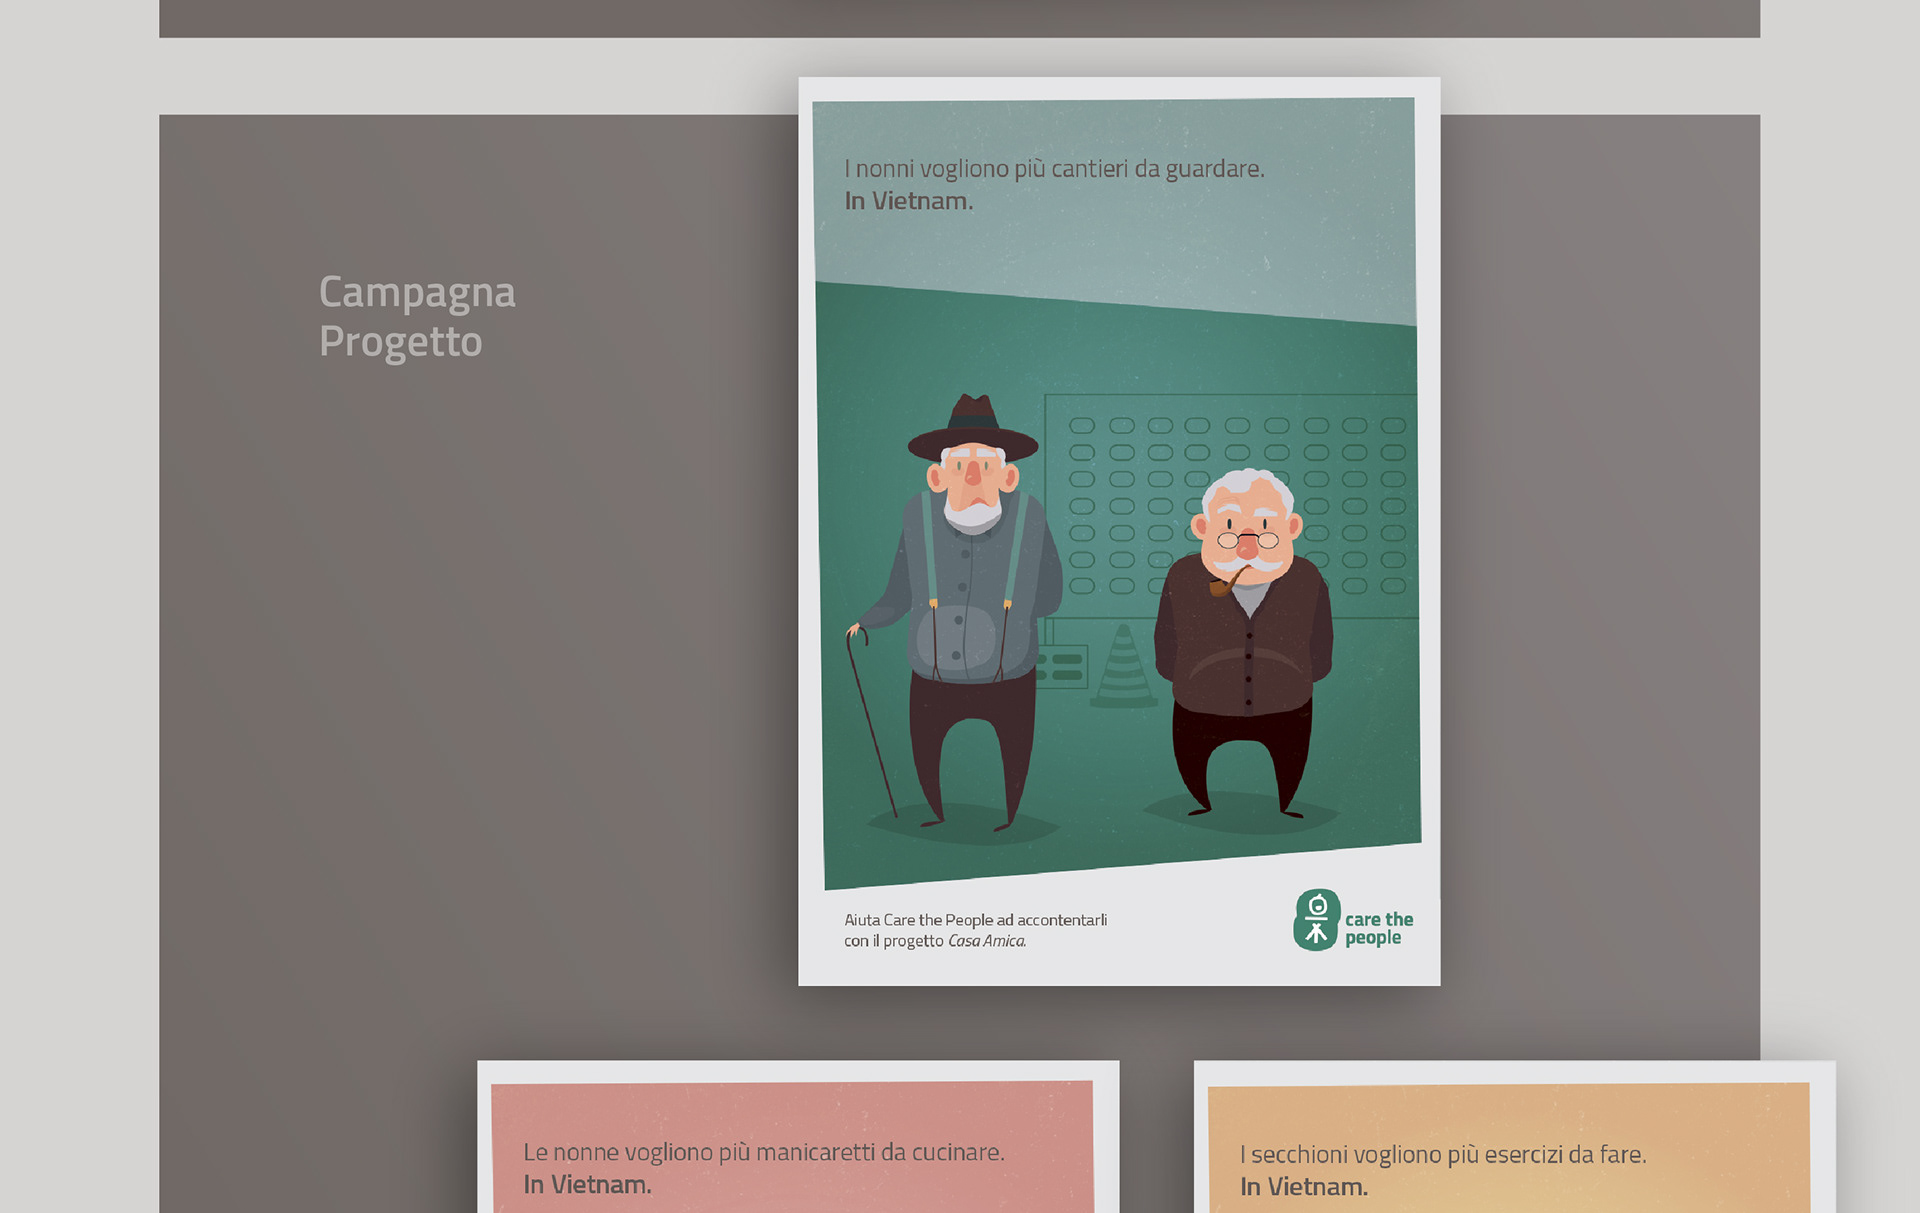Click the round glasses on grandpa

(x=1247, y=541)
